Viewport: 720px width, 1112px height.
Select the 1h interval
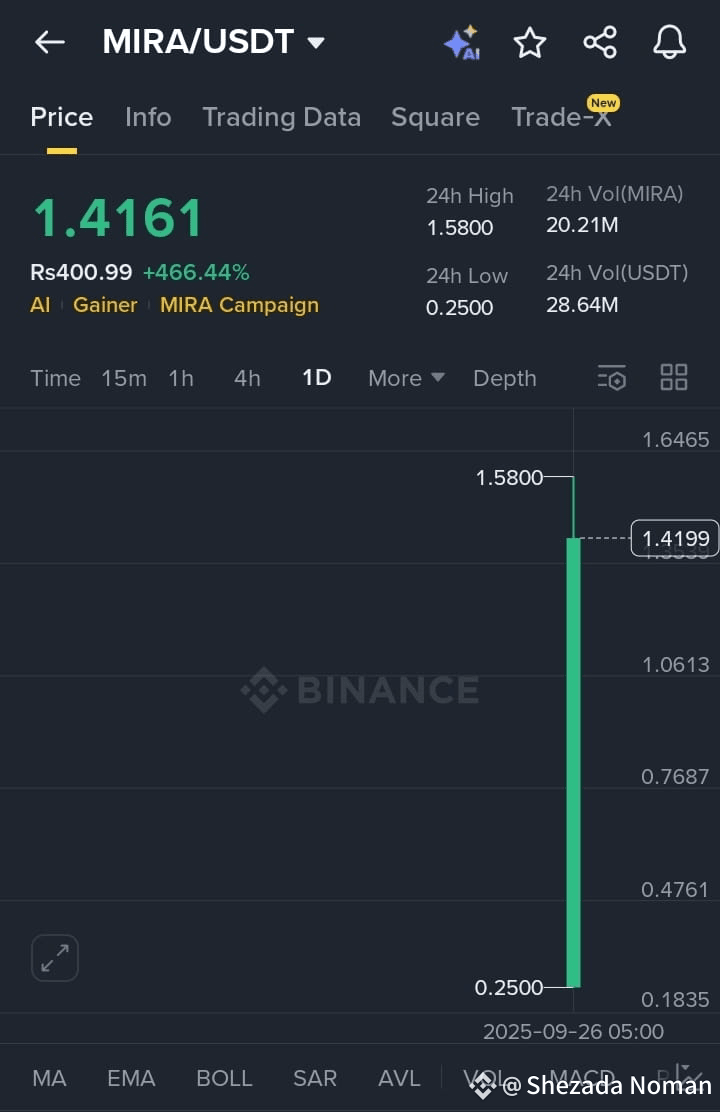181,378
